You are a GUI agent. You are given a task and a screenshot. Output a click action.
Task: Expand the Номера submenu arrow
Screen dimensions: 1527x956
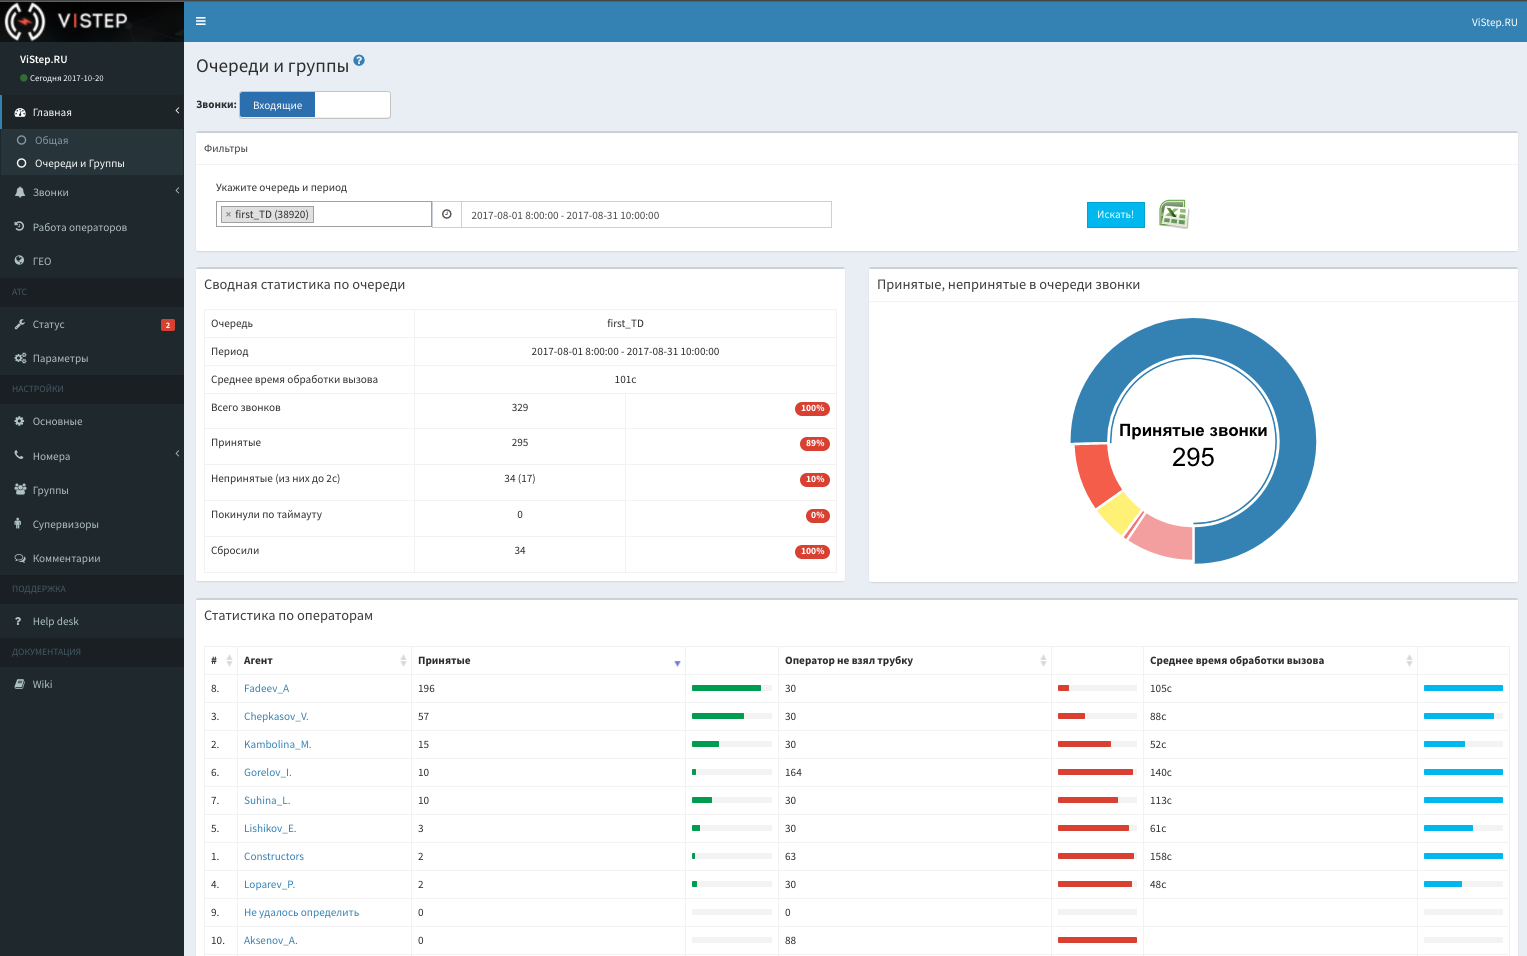point(177,454)
